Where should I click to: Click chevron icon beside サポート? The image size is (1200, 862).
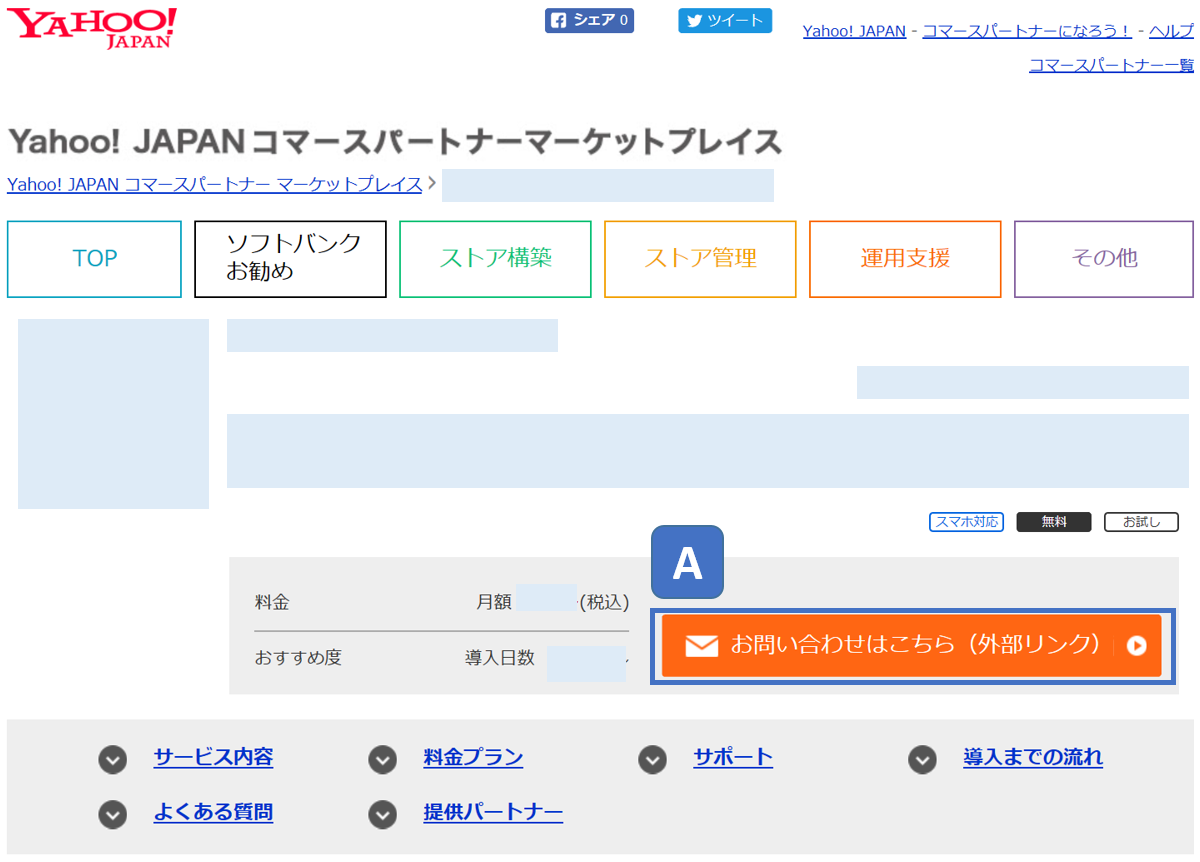pyautogui.click(x=653, y=760)
